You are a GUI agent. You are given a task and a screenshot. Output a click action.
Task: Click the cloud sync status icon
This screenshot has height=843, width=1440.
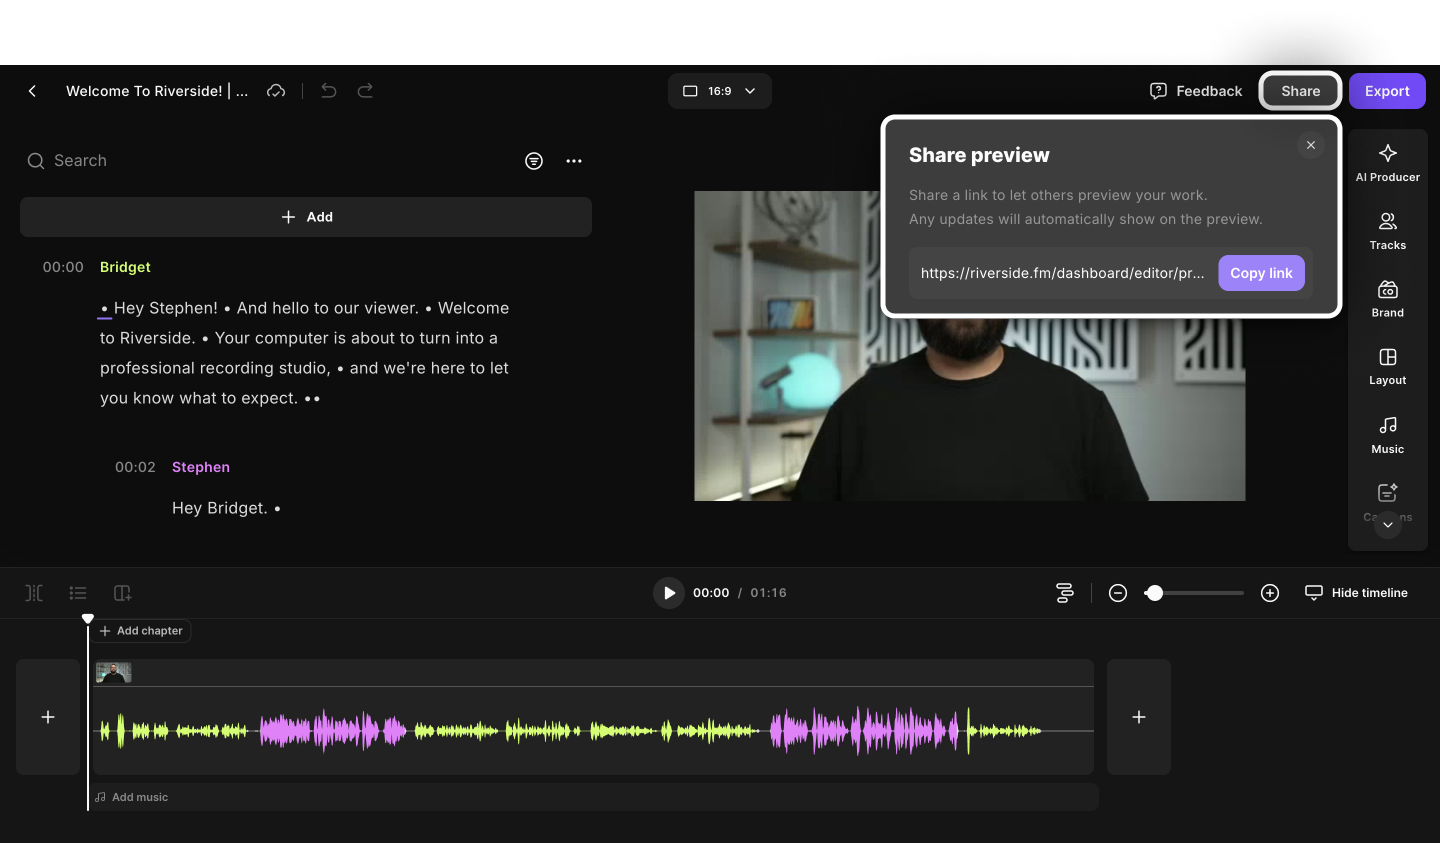coord(276,91)
